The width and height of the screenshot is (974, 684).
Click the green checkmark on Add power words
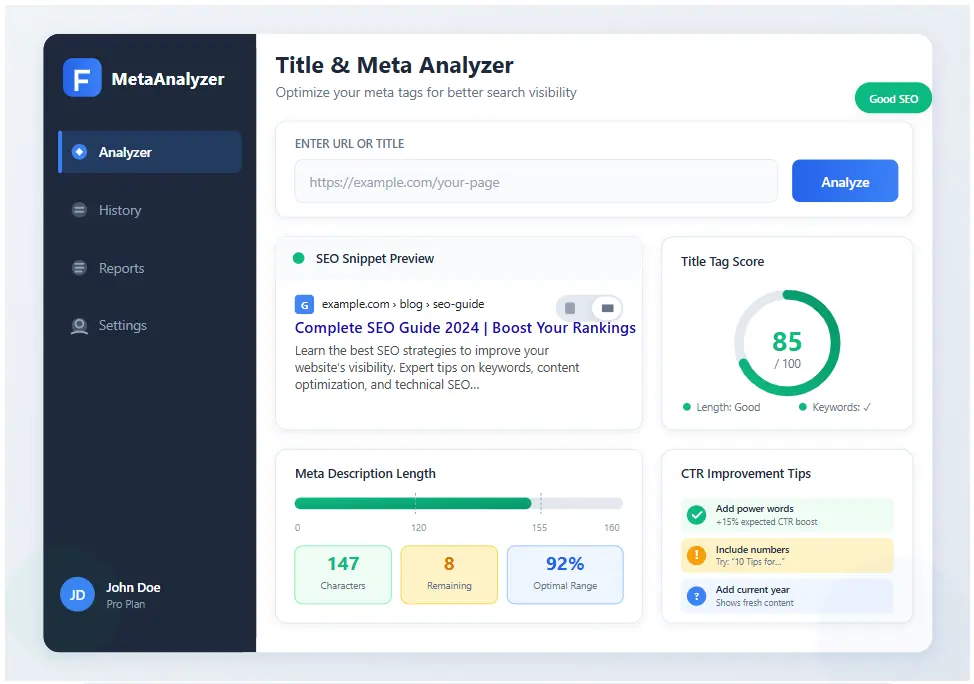[x=697, y=515]
